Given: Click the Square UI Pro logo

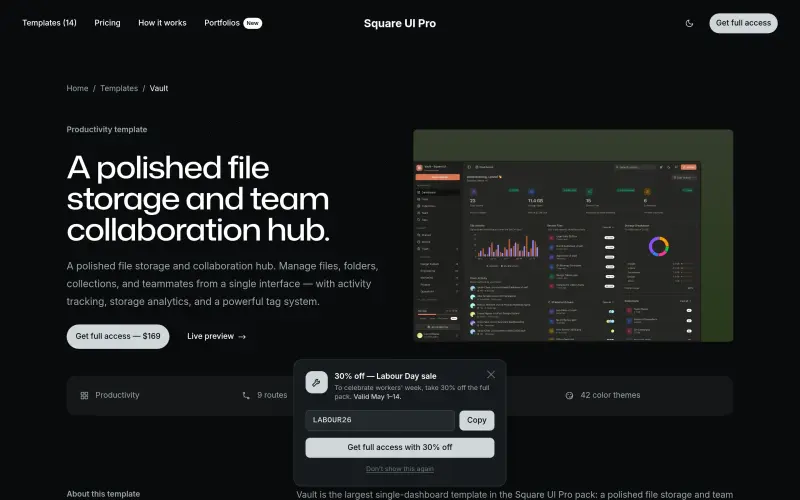Looking at the screenshot, I should (400, 23).
